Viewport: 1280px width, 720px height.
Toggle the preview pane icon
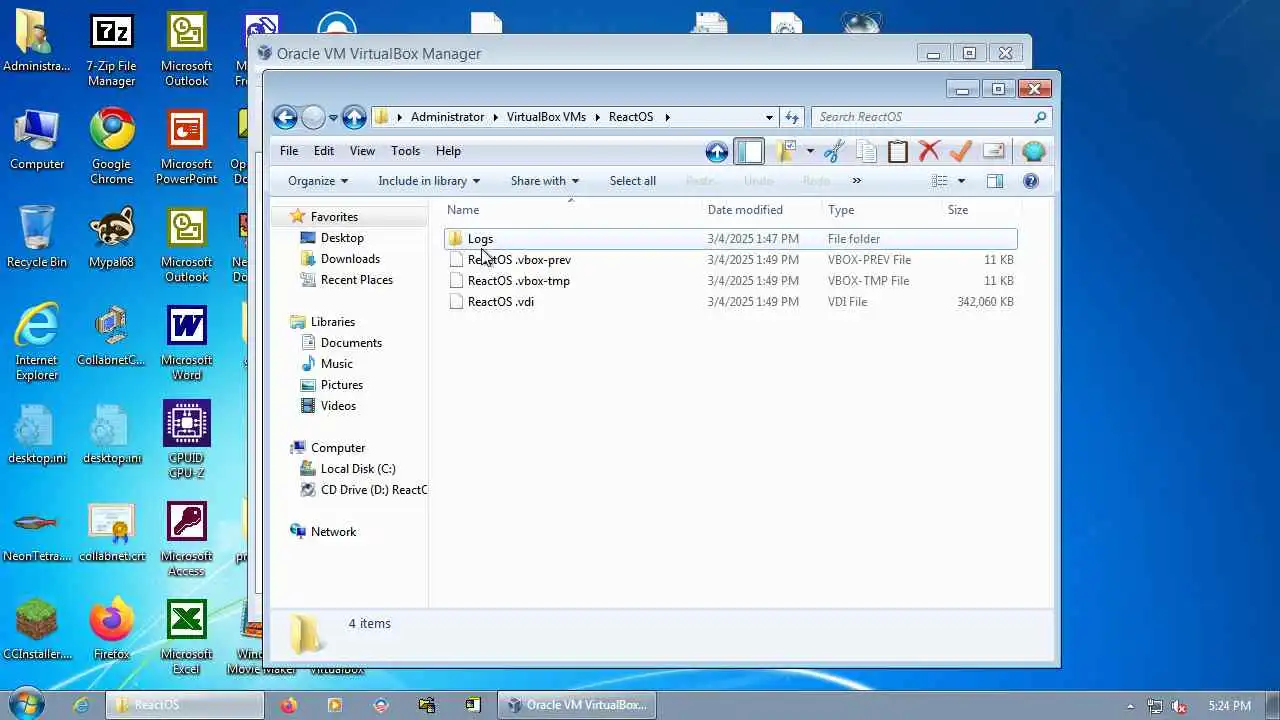tap(995, 181)
